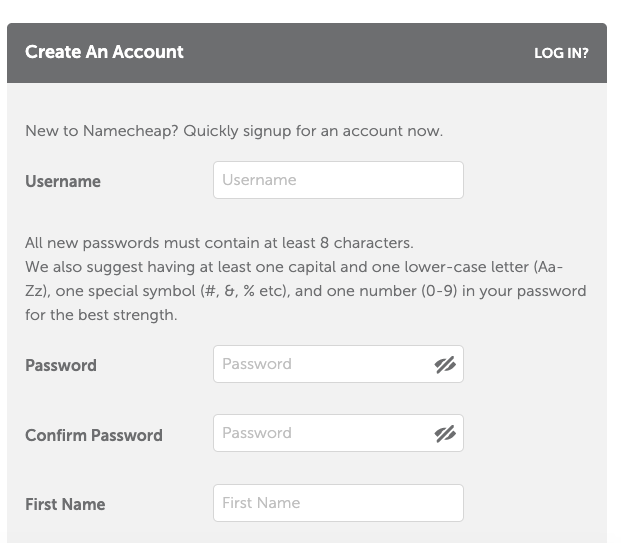This screenshot has width=621, height=543.
Task: Click the bold Username label
Action: point(63,181)
